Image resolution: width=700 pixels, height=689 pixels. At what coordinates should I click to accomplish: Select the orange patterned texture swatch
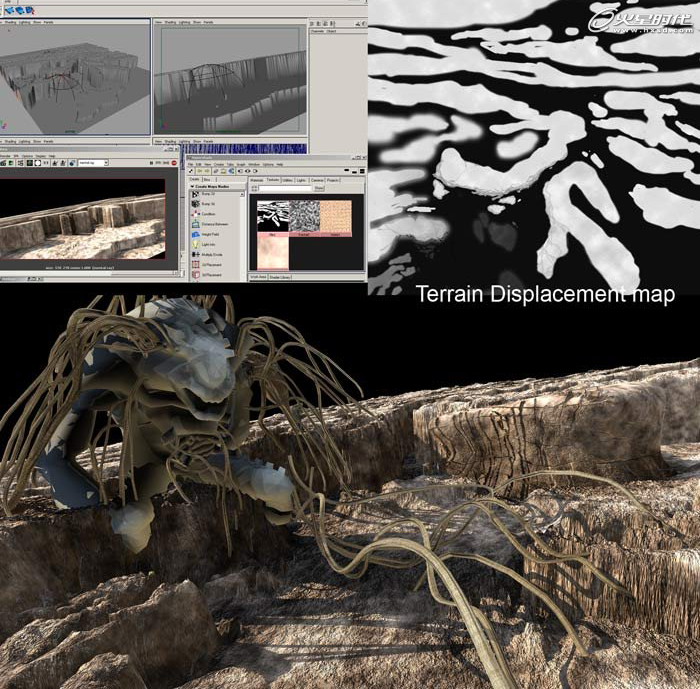(336, 216)
